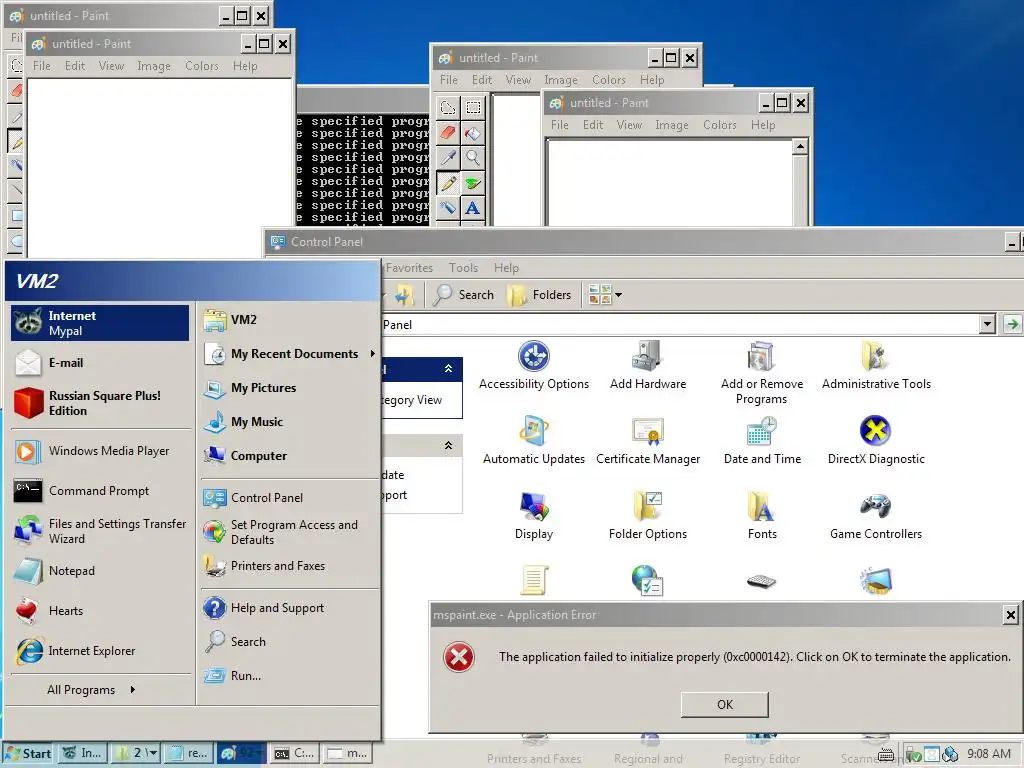Select the Pencil tool in Paint toolbox
Image resolution: width=1024 pixels, height=768 pixels.
[x=448, y=183]
